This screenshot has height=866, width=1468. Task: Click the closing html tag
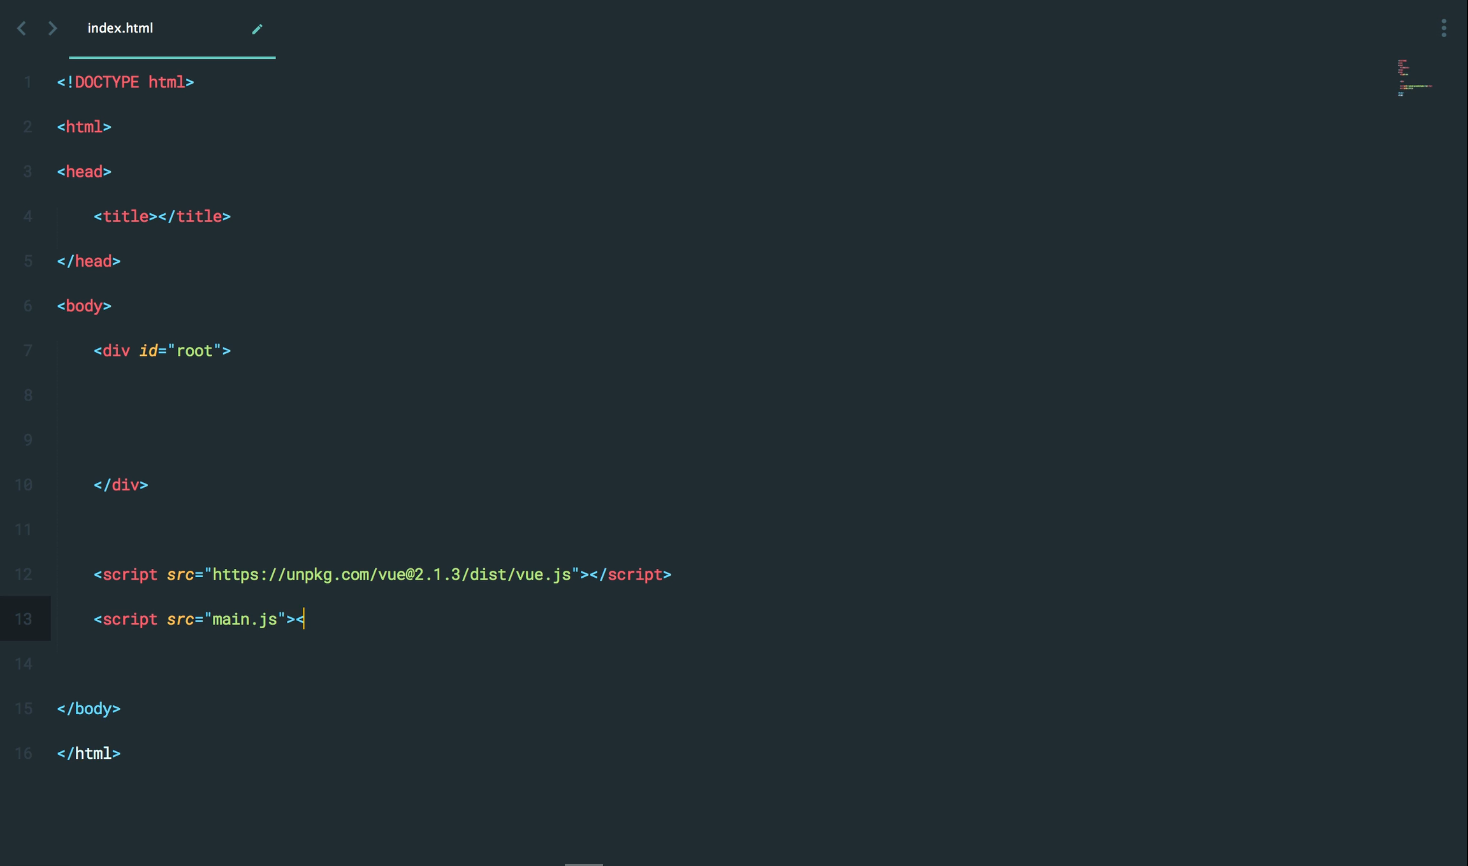89,754
